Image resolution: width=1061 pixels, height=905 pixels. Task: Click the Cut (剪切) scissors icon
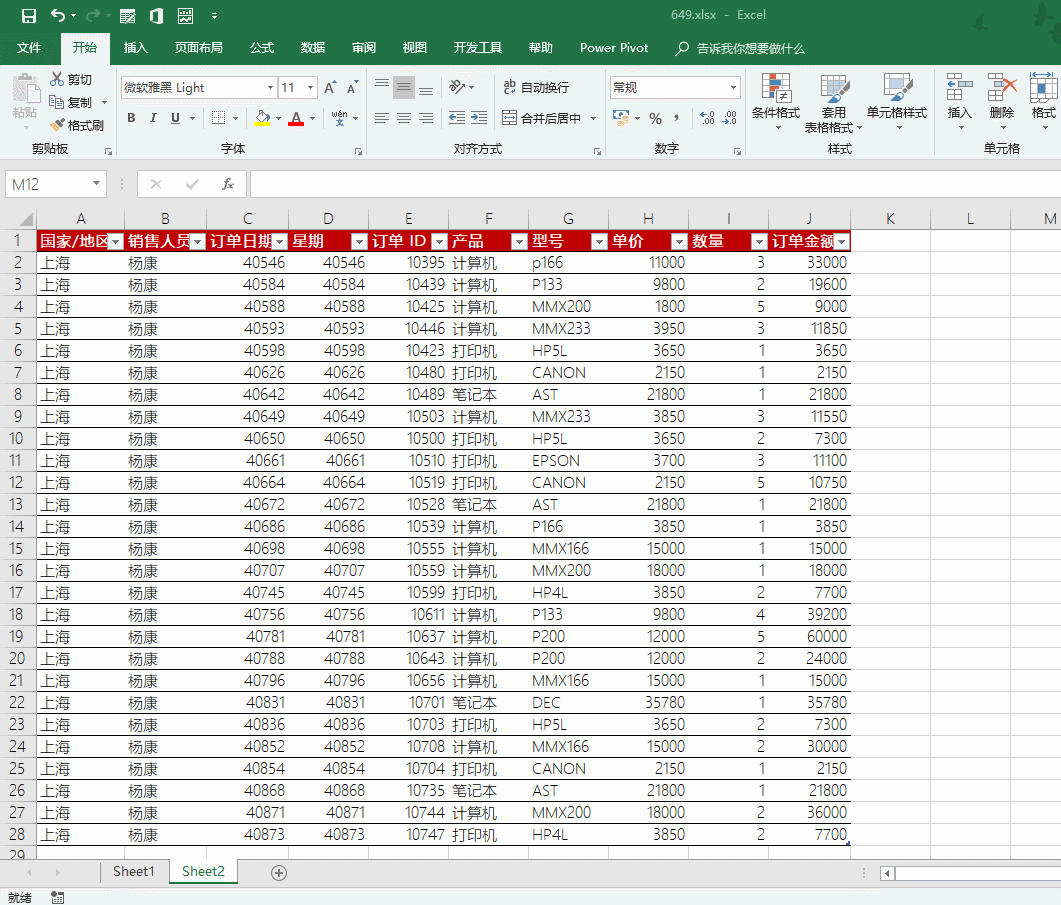click(x=57, y=79)
